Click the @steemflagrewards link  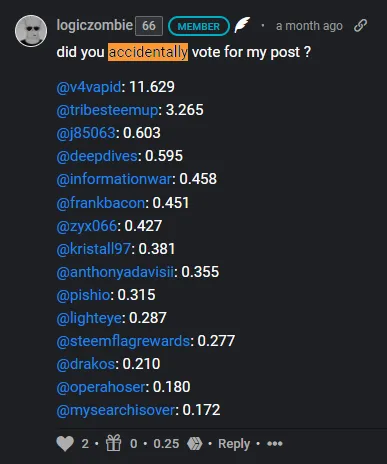(x=123, y=341)
